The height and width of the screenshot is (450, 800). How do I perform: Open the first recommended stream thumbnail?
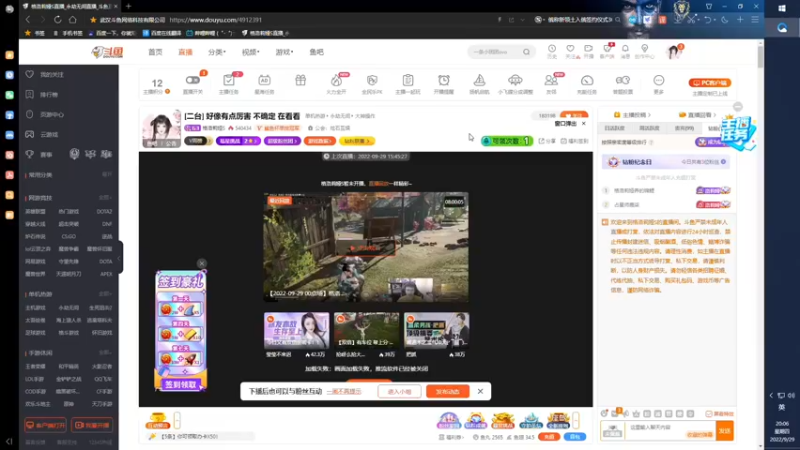(296, 330)
